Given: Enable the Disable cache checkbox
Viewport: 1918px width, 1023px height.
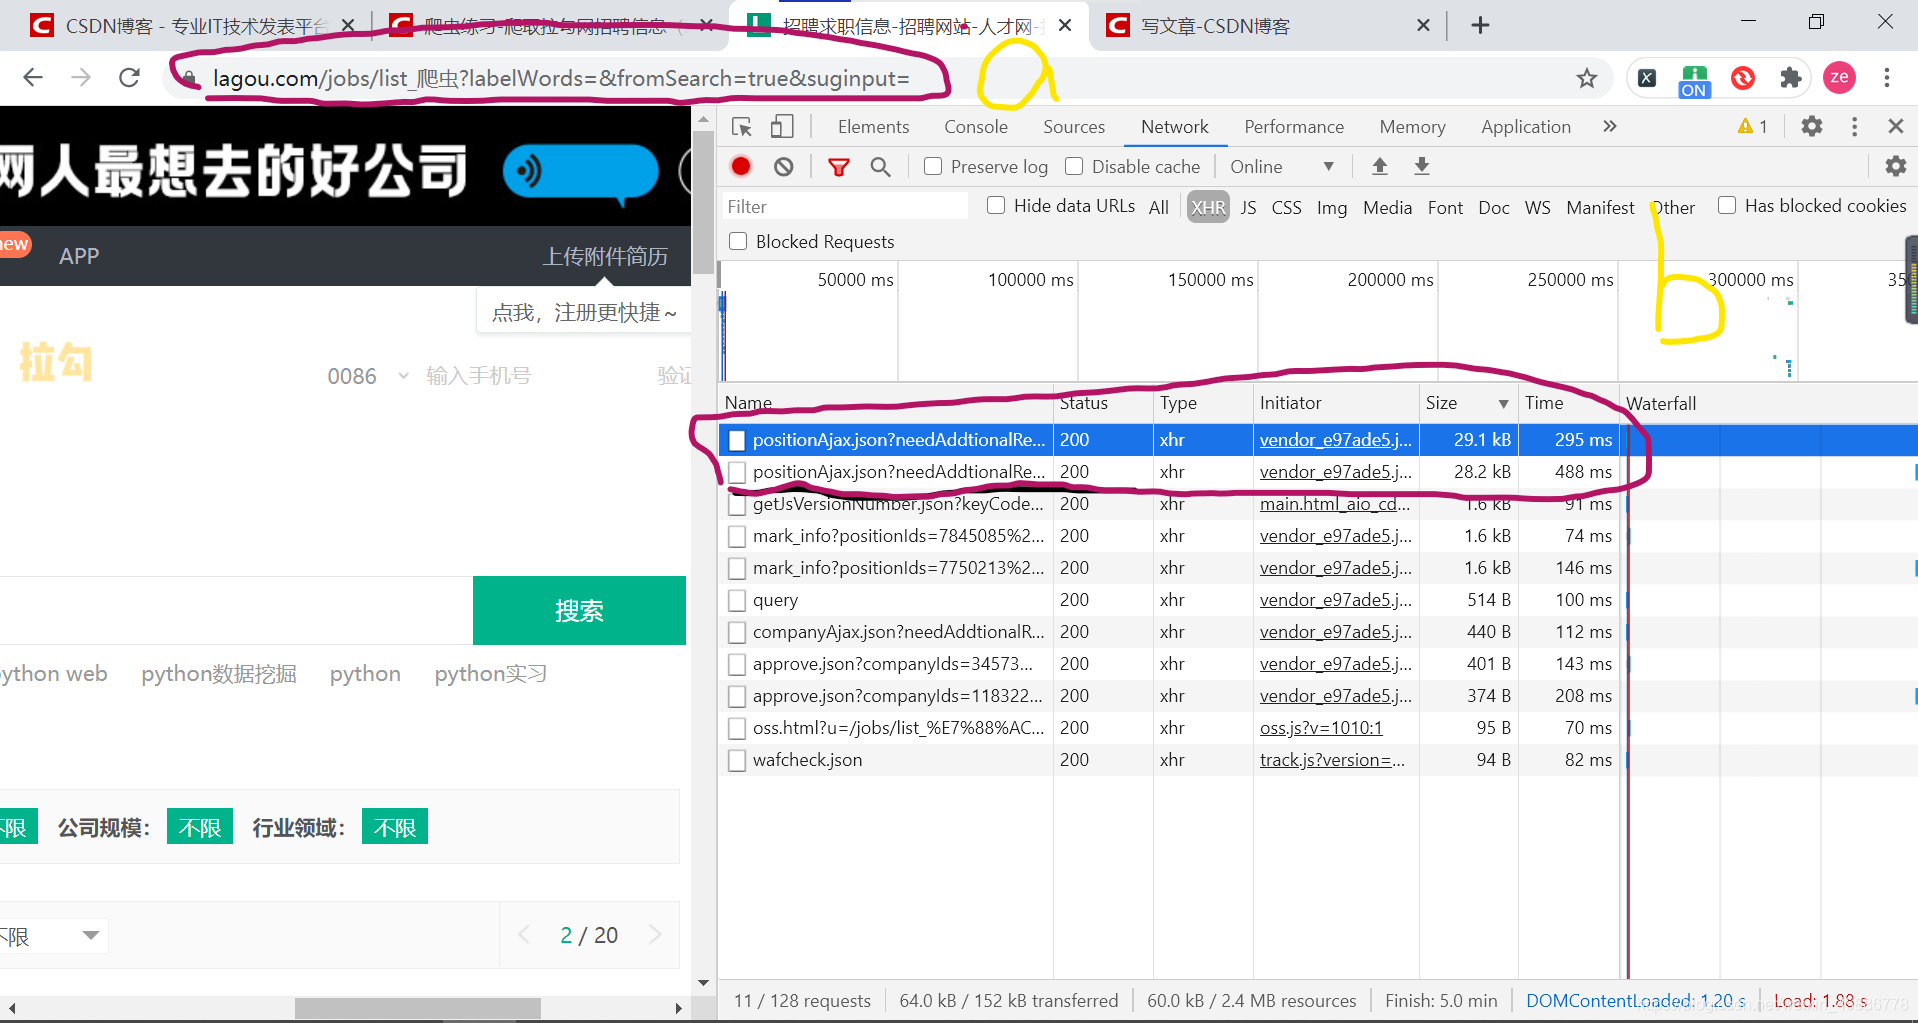Looking at the screenshot, I should (1074, 166).
